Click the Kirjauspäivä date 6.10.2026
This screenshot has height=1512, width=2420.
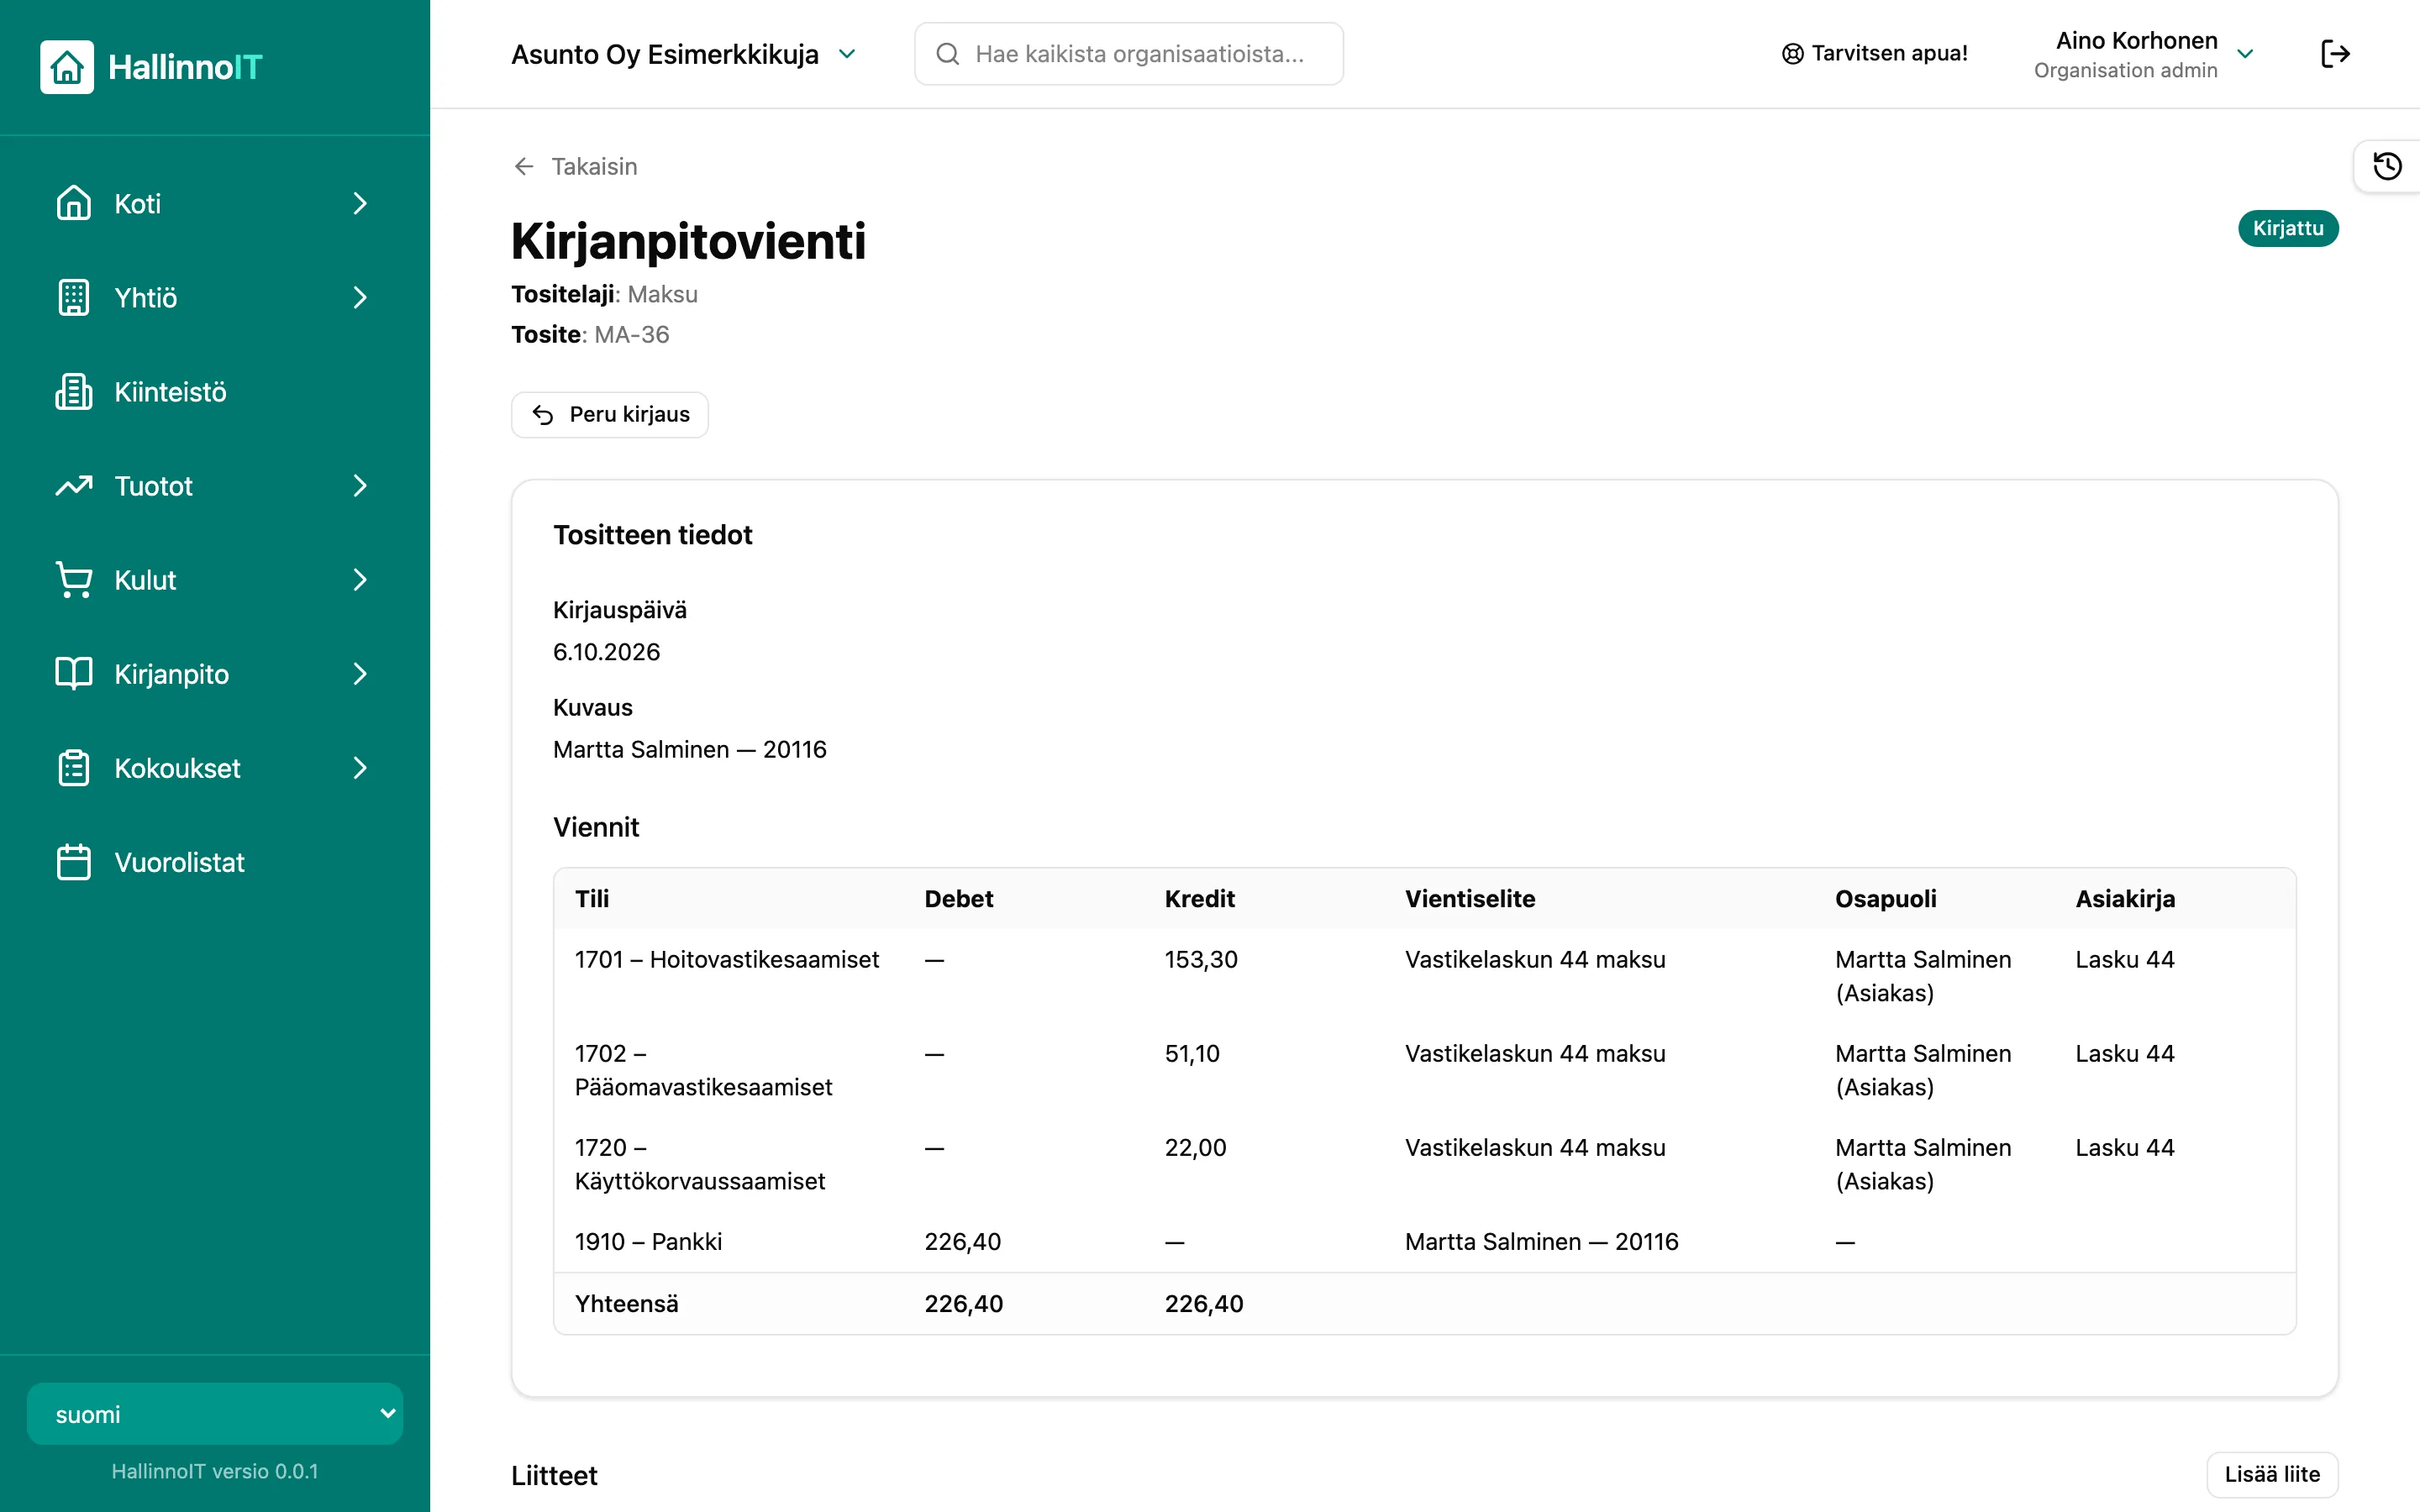(607, 652)
